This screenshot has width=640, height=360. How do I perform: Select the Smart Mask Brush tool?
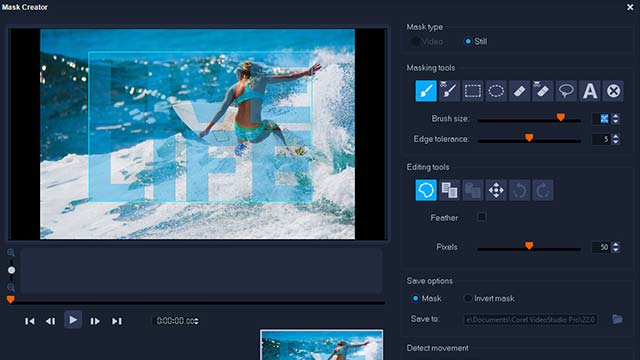[449, 91]
